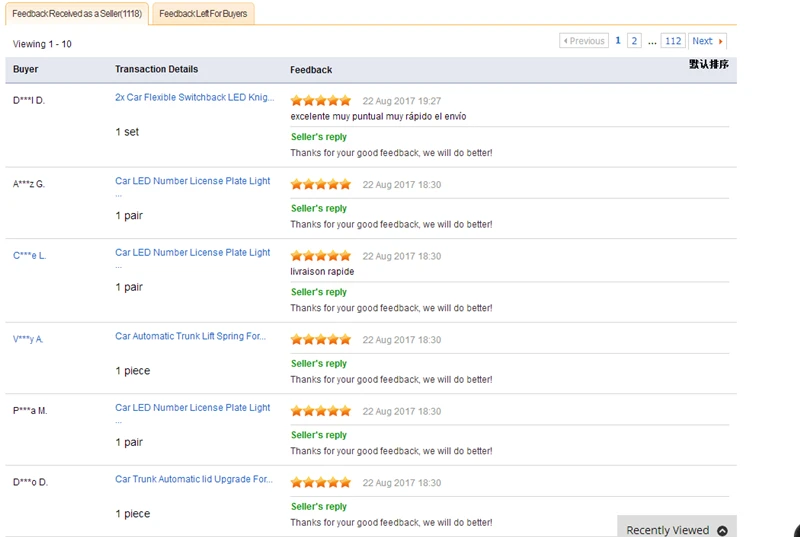Click star rating in D***l D. review
Image resolution: width=800 pixels, height=537 pixels.
click(321, 100)
